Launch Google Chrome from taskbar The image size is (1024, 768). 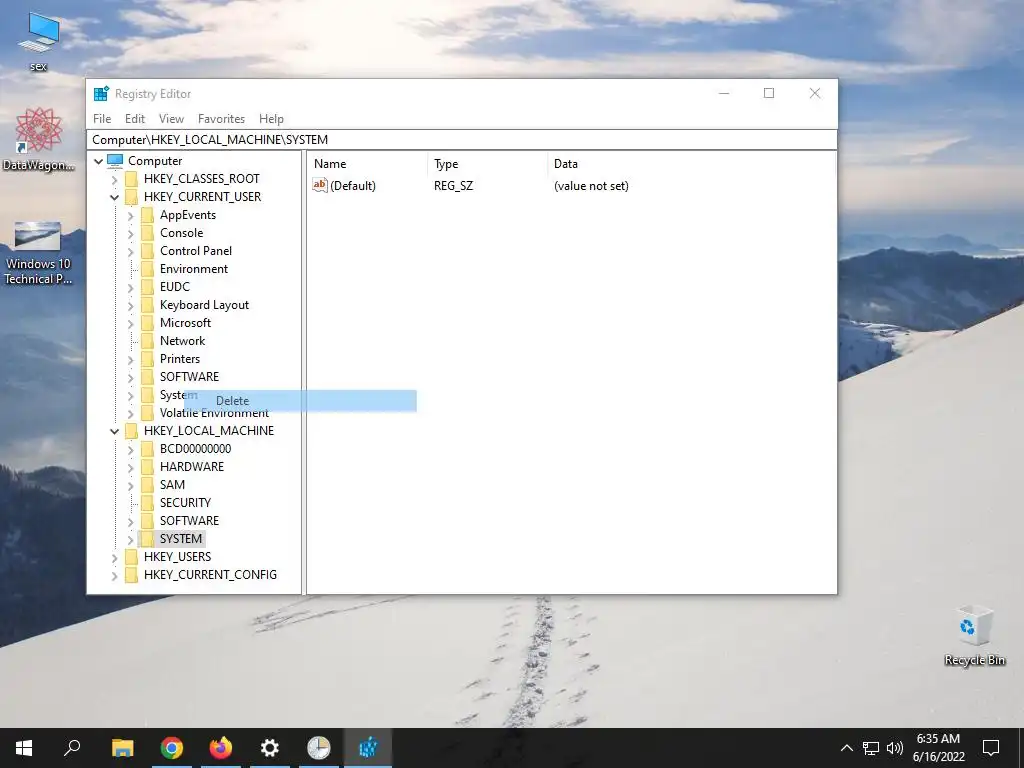click(172, 748)
